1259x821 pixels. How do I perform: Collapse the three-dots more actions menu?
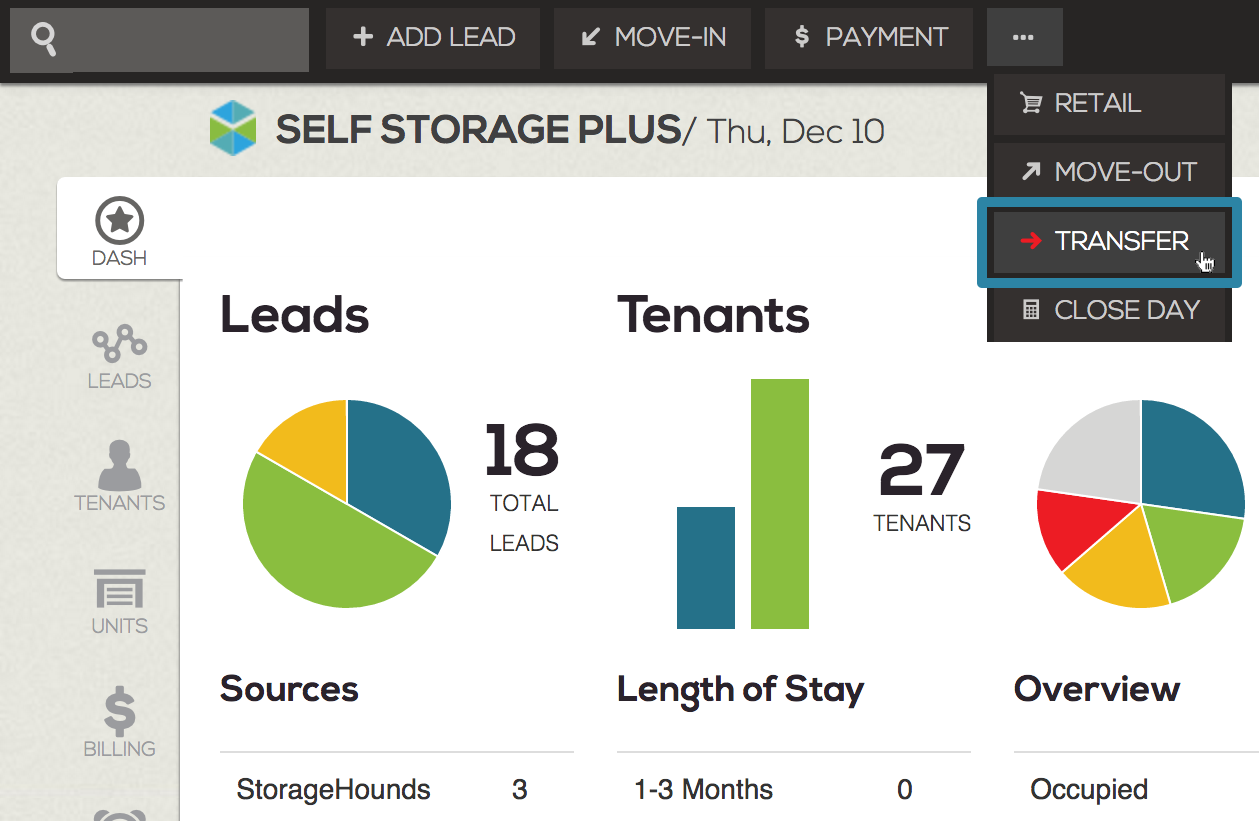pos(1024,38)
